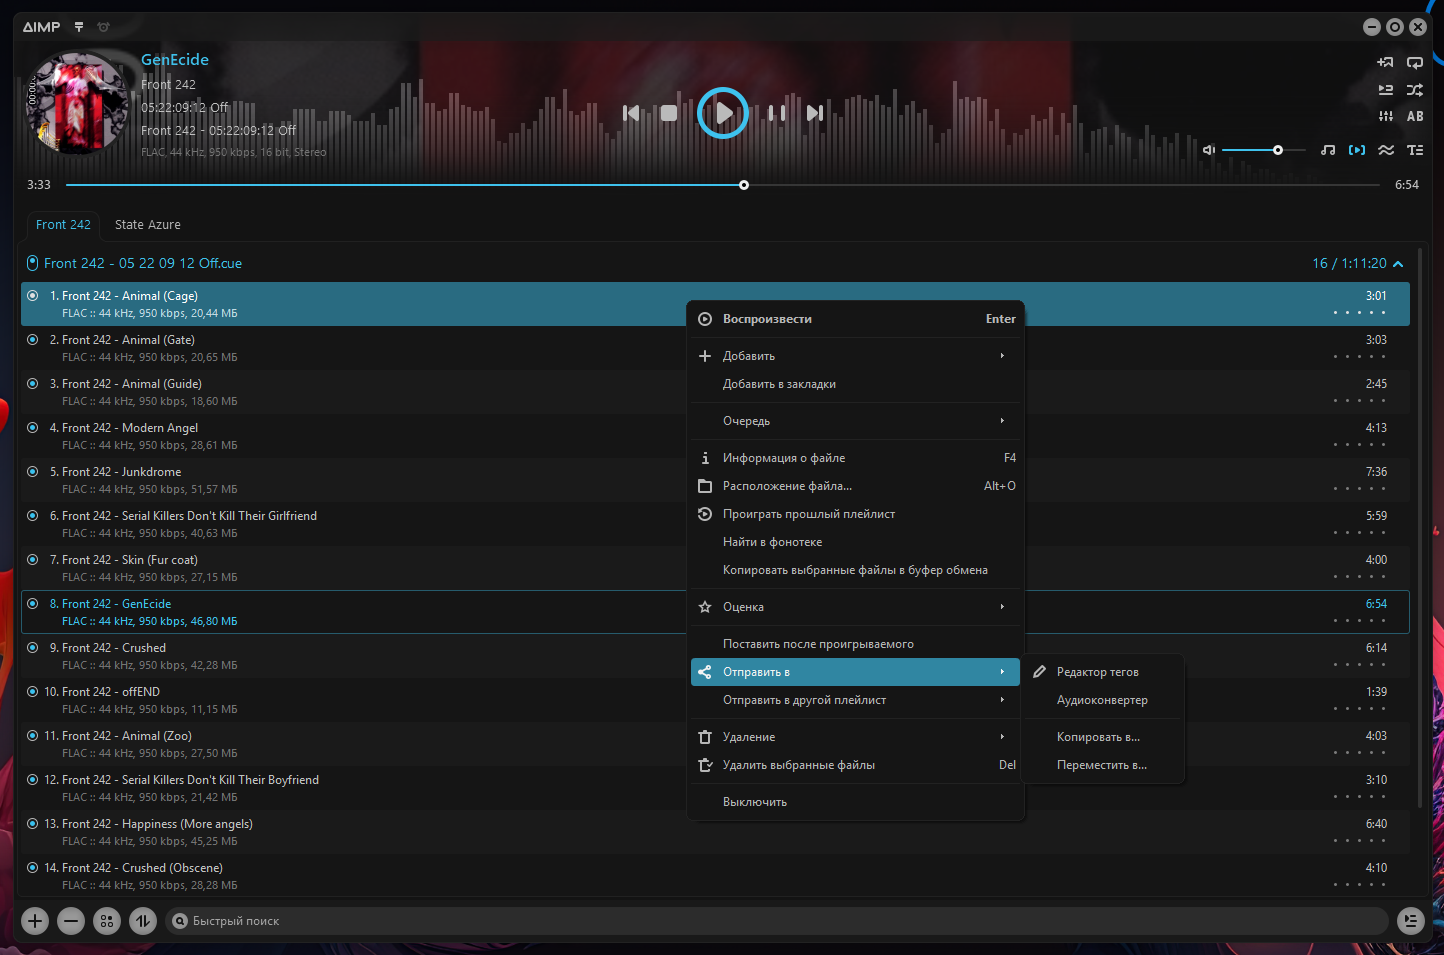This screenshot has width=1444, height=955.
Task: Click the playlist vertical scrollbar
Action: tap(1421, 530)
